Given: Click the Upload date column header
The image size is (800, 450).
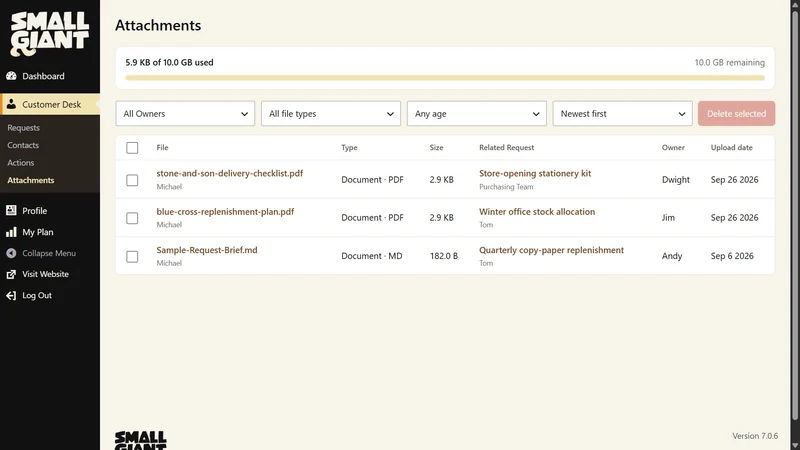Looking at the screenshot, I should 732,147.
